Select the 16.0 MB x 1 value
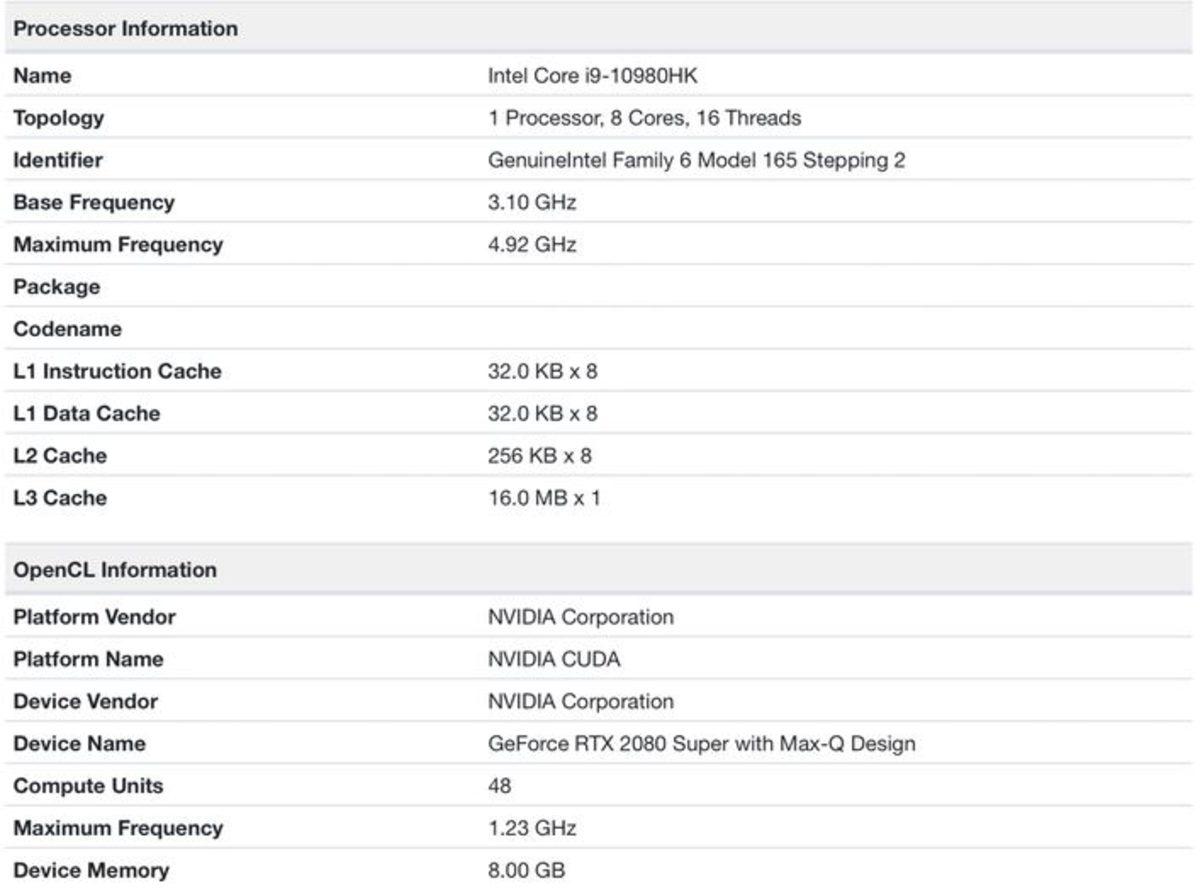 coord(544,498)
